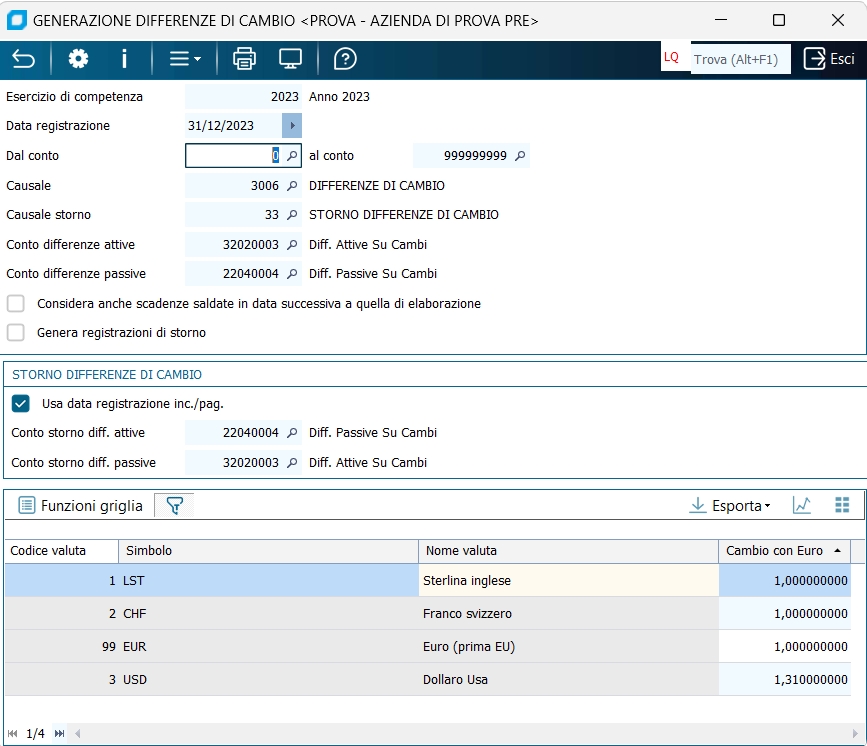Viewport: 867px width, 746px height.
Task: Expand the Esporta dropdown
Action: tap(730, 506)
